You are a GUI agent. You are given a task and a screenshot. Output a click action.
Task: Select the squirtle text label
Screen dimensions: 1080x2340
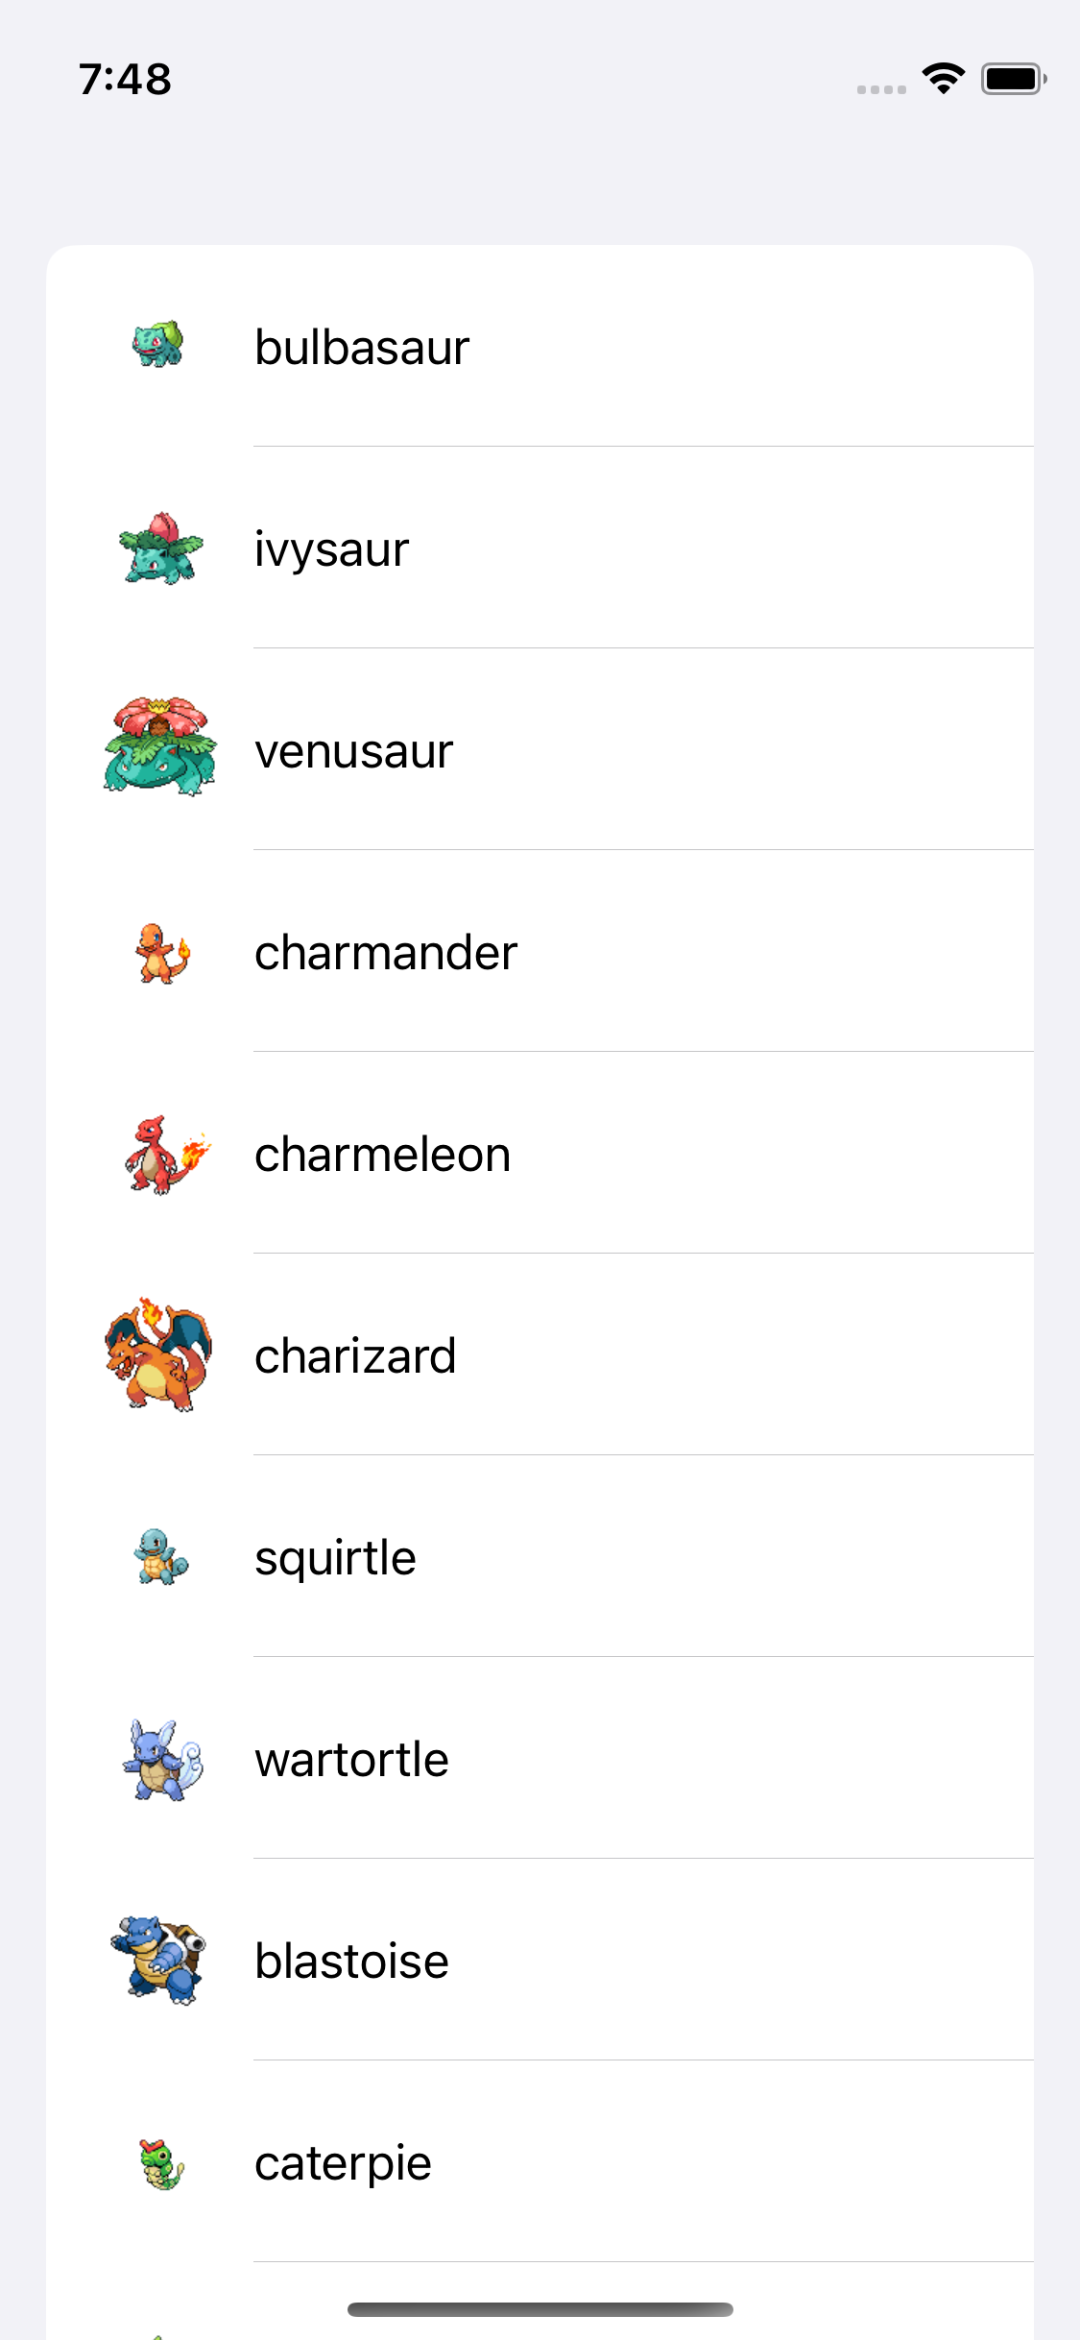335,1559
